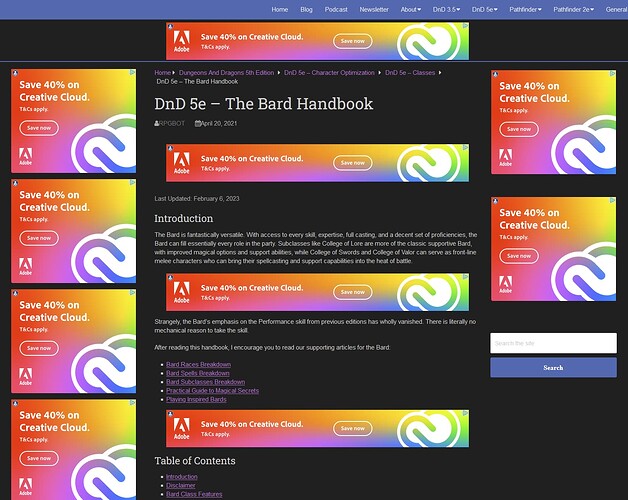Click Save now in banner below post date
628x500 pixels.
(x=353, y=163)
